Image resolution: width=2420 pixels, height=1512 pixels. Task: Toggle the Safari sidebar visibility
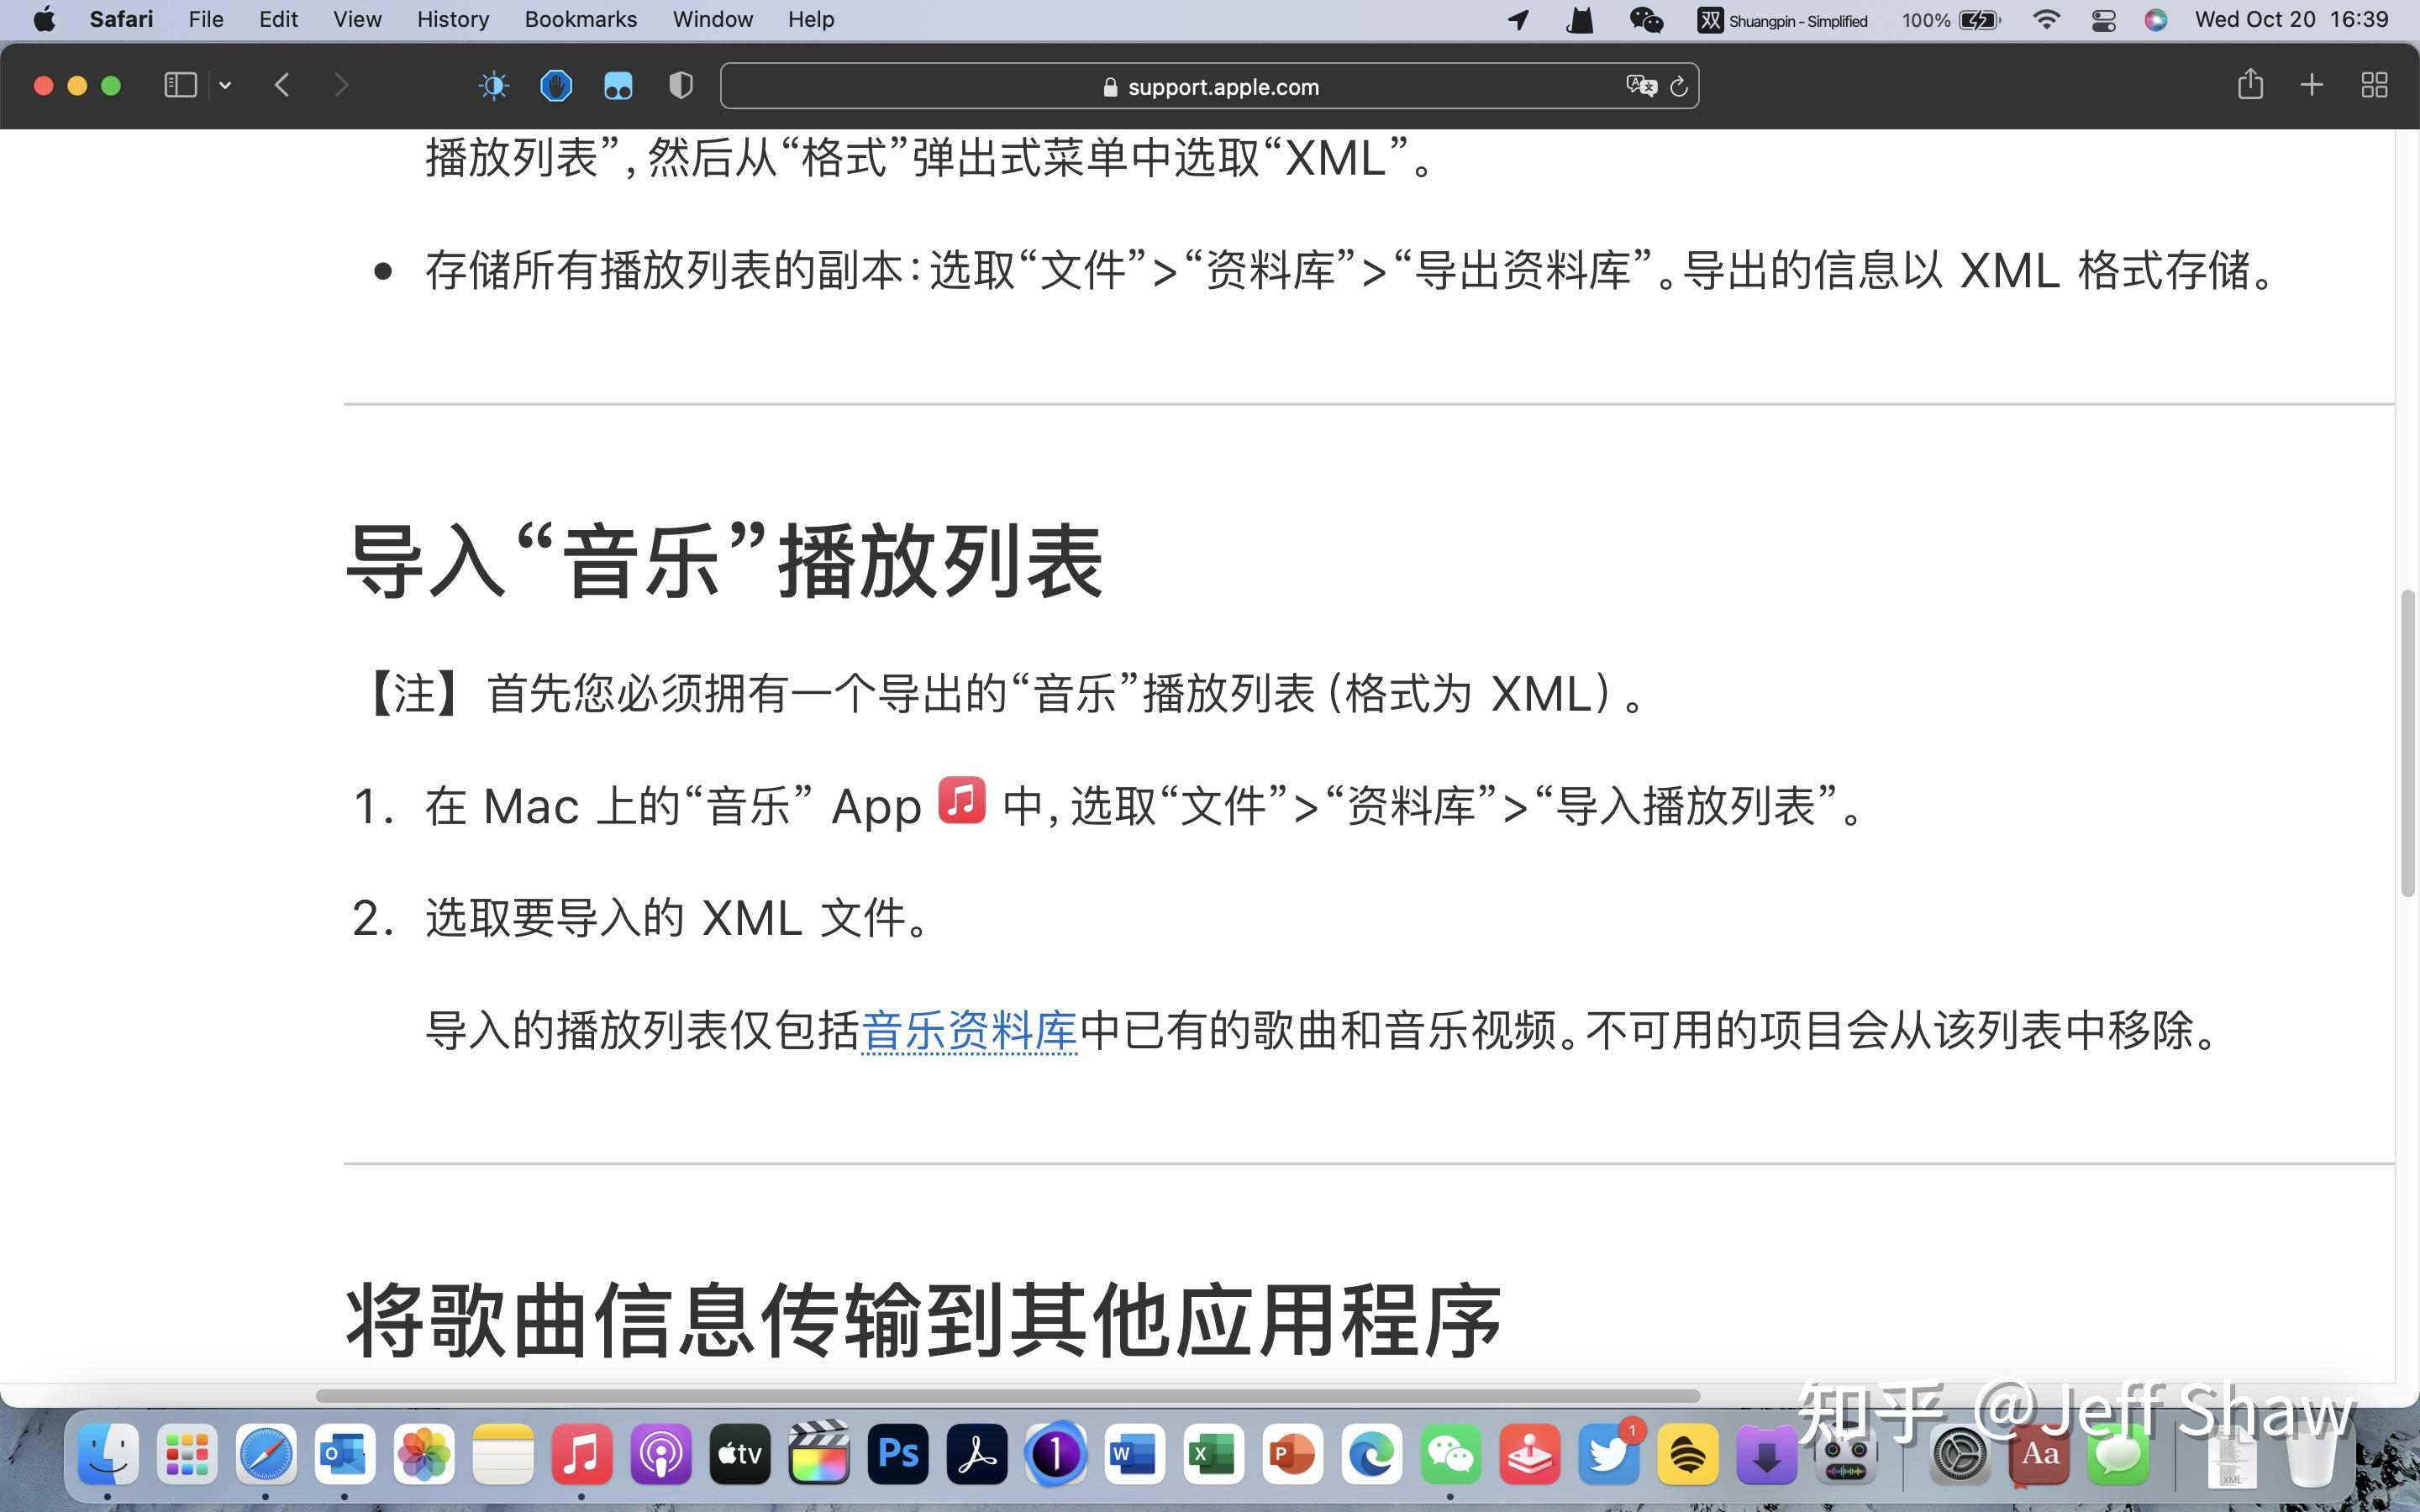point(180,85)
